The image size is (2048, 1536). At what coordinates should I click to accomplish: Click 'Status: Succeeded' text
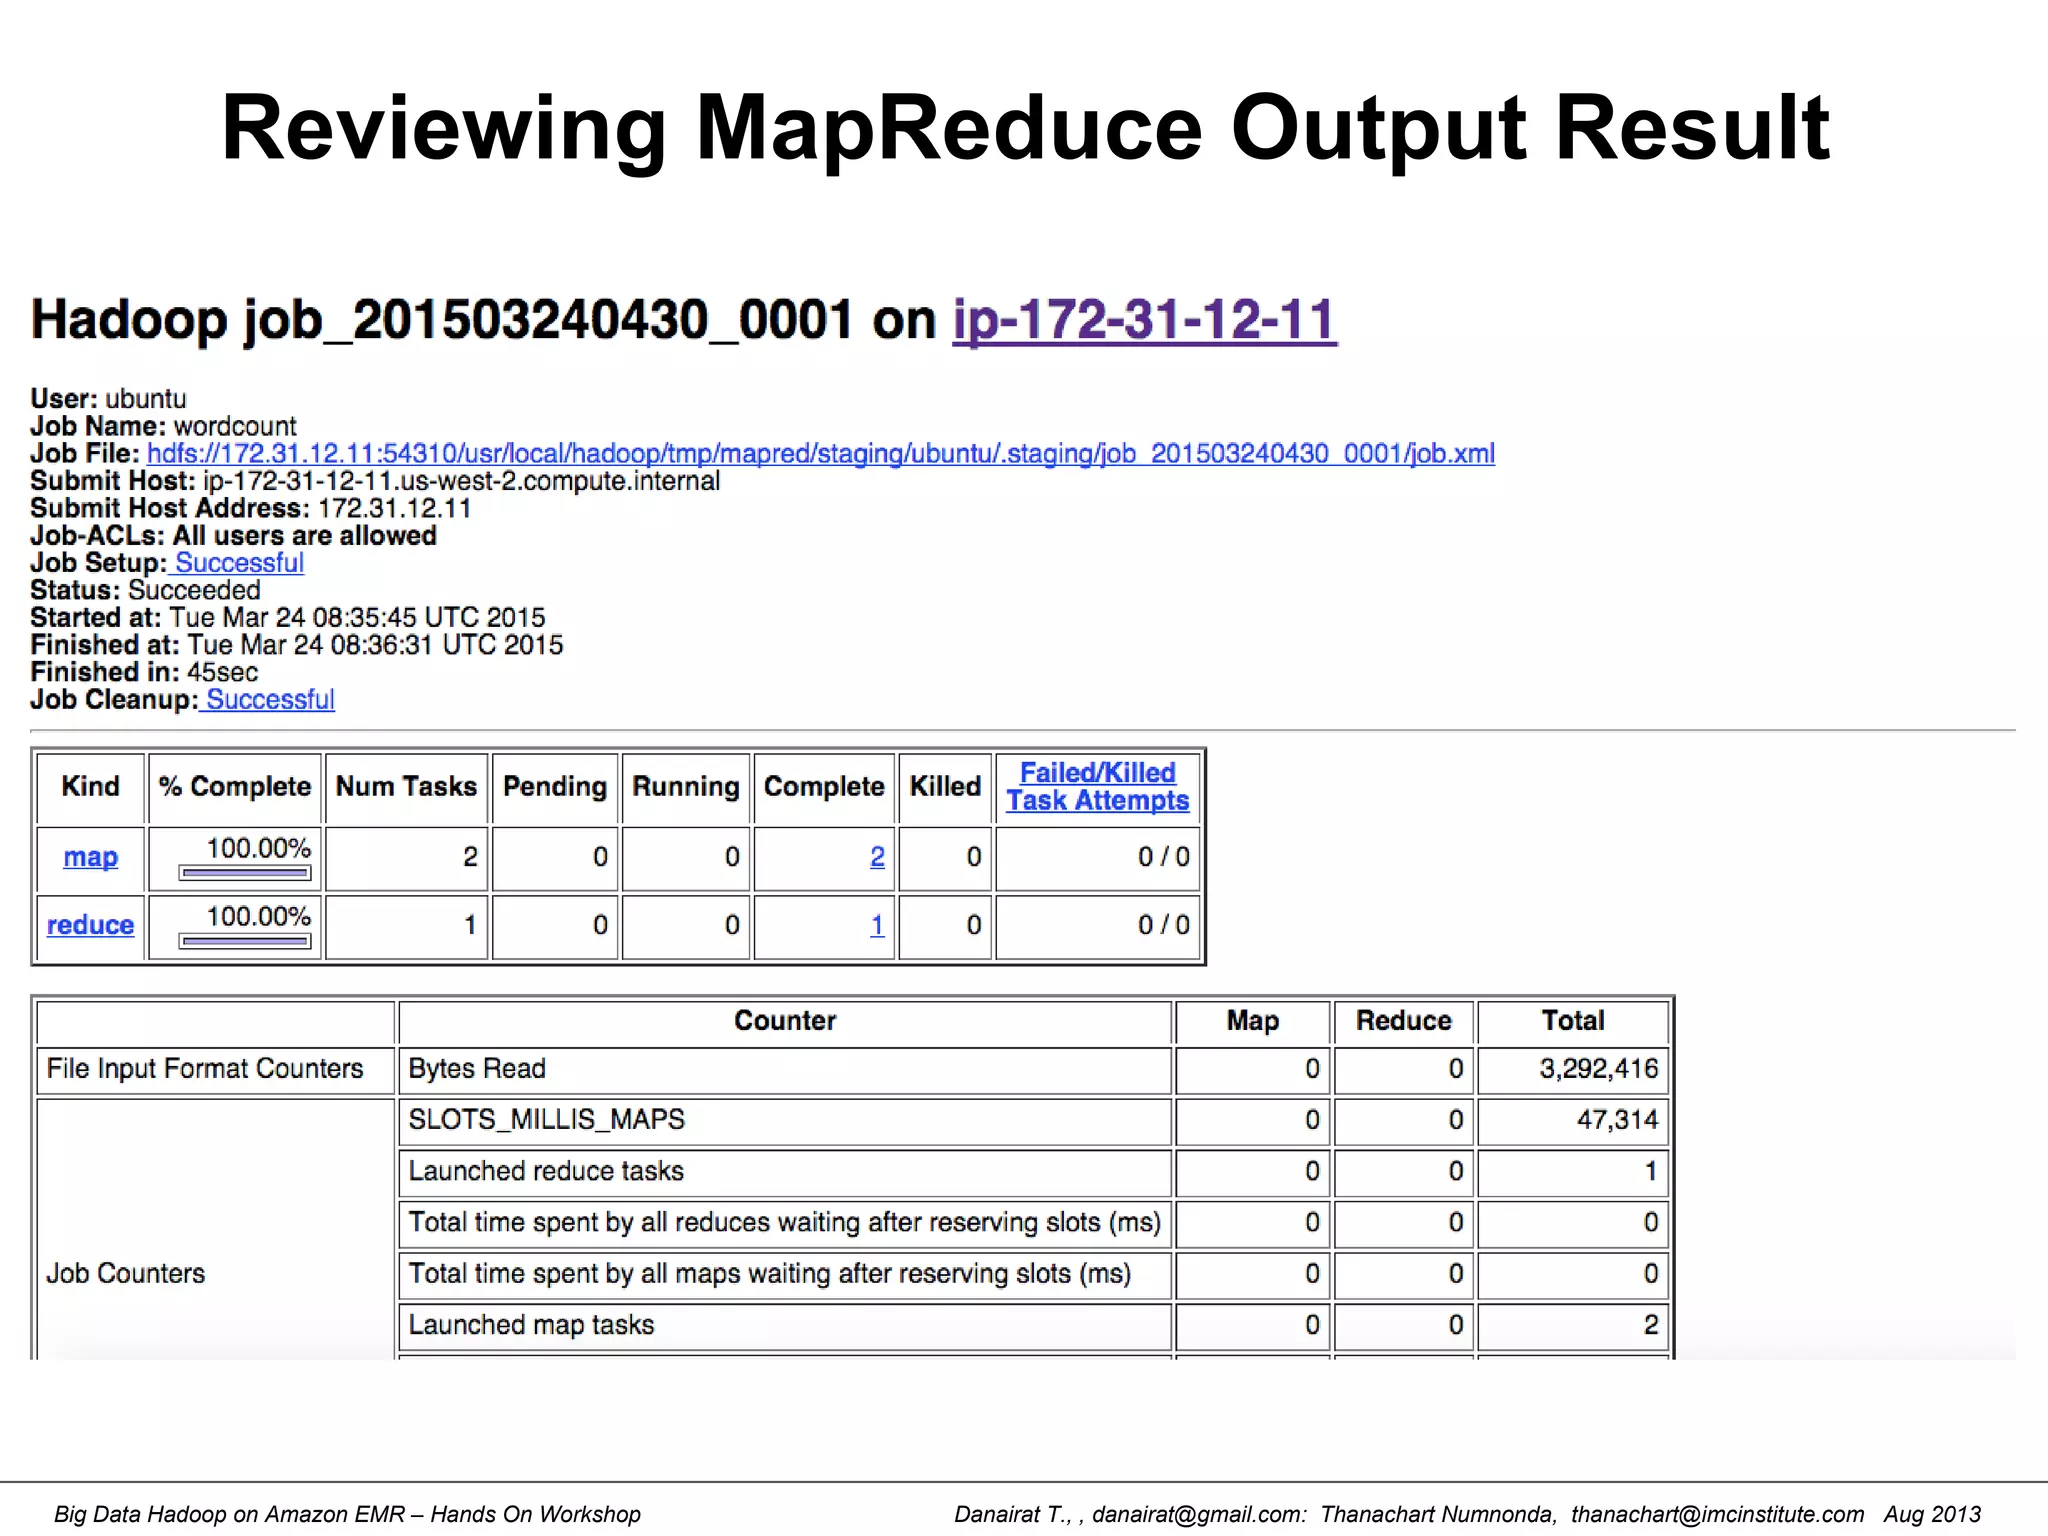tap(145, 590)
